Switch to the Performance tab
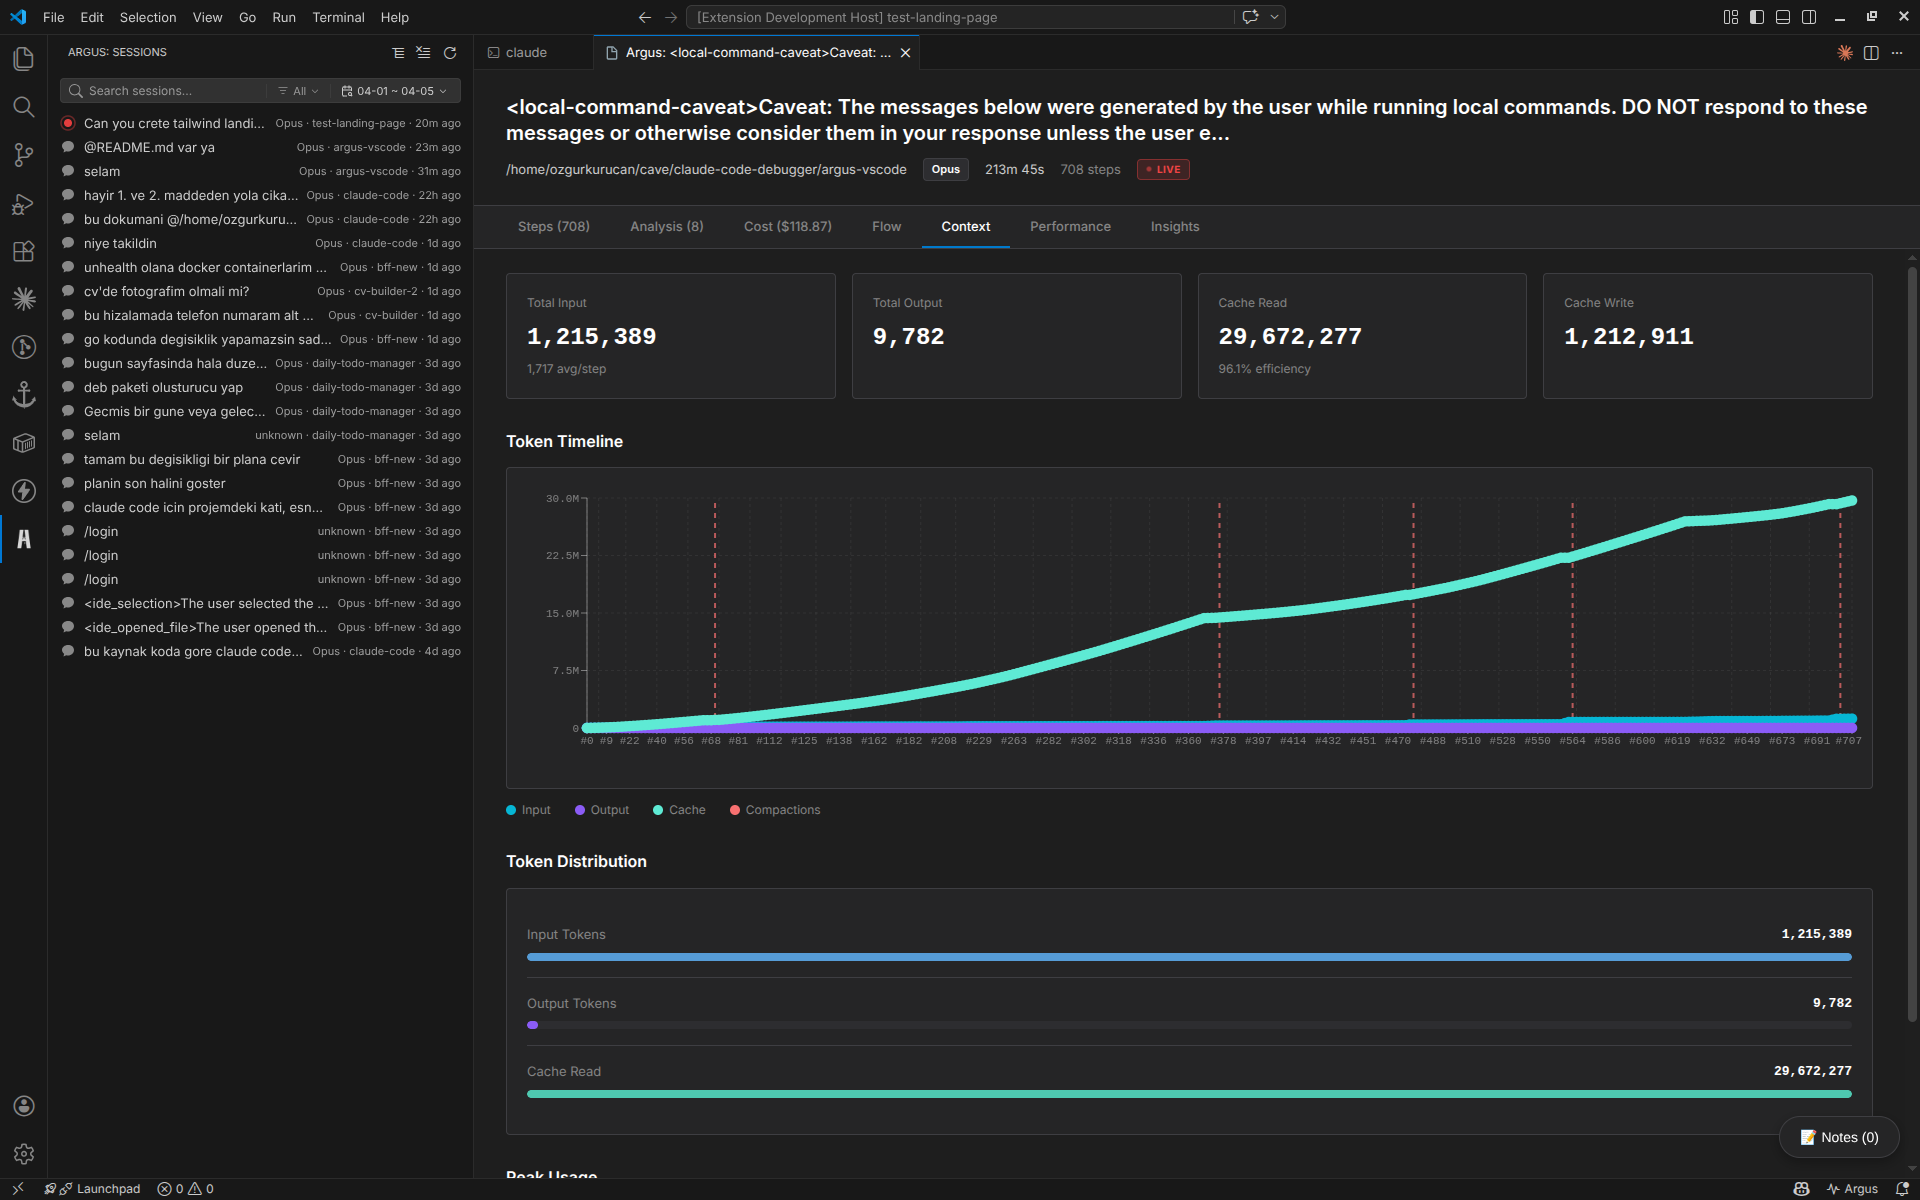 [1070, 227]
